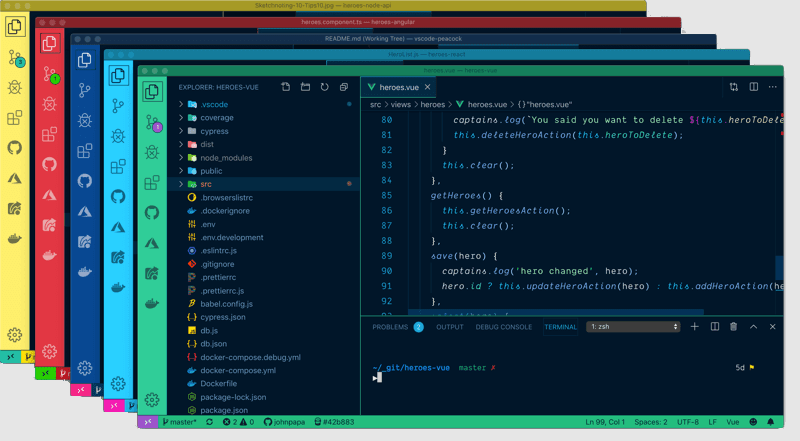Viewport: 800px width, 441px height.
Task: Switch to the DEBUG CONSOLE tab
Action: [503, 327]
